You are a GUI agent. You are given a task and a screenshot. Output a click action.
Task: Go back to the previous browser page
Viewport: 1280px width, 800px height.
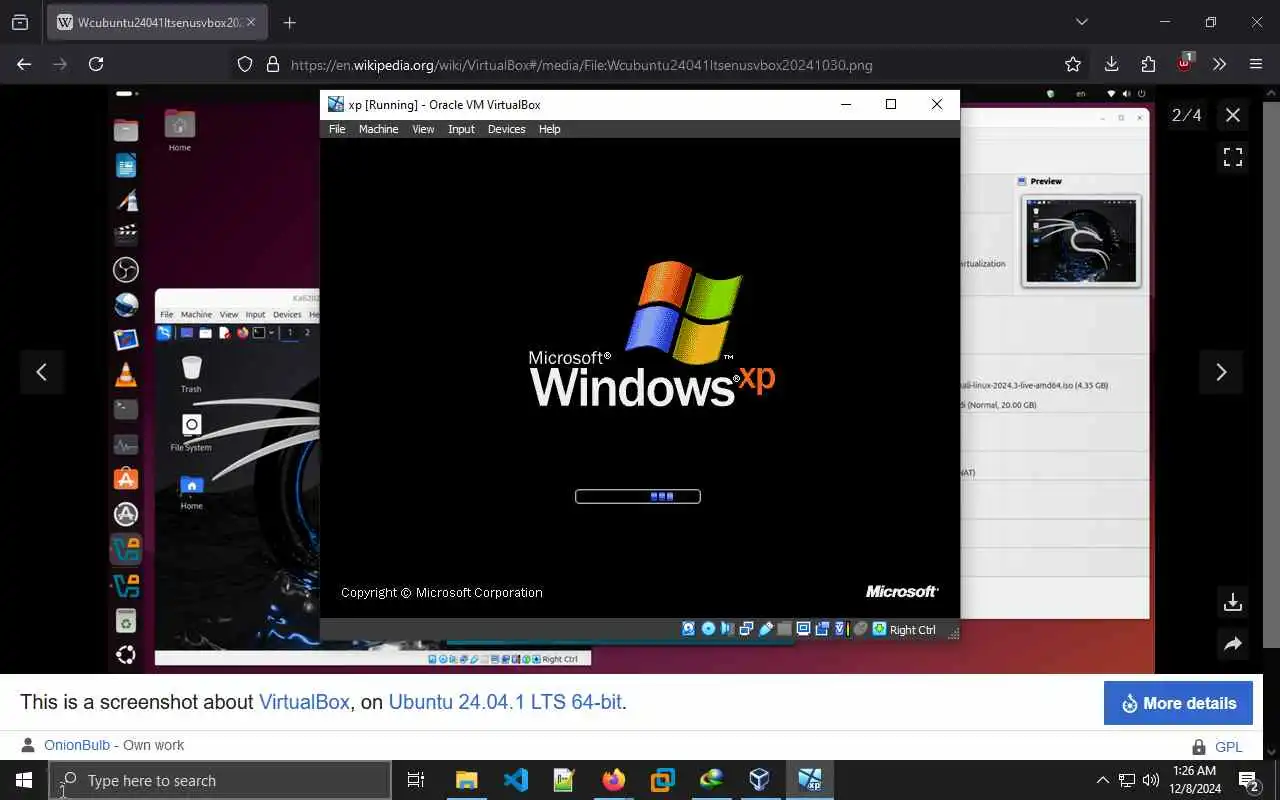tap(24, 64)
